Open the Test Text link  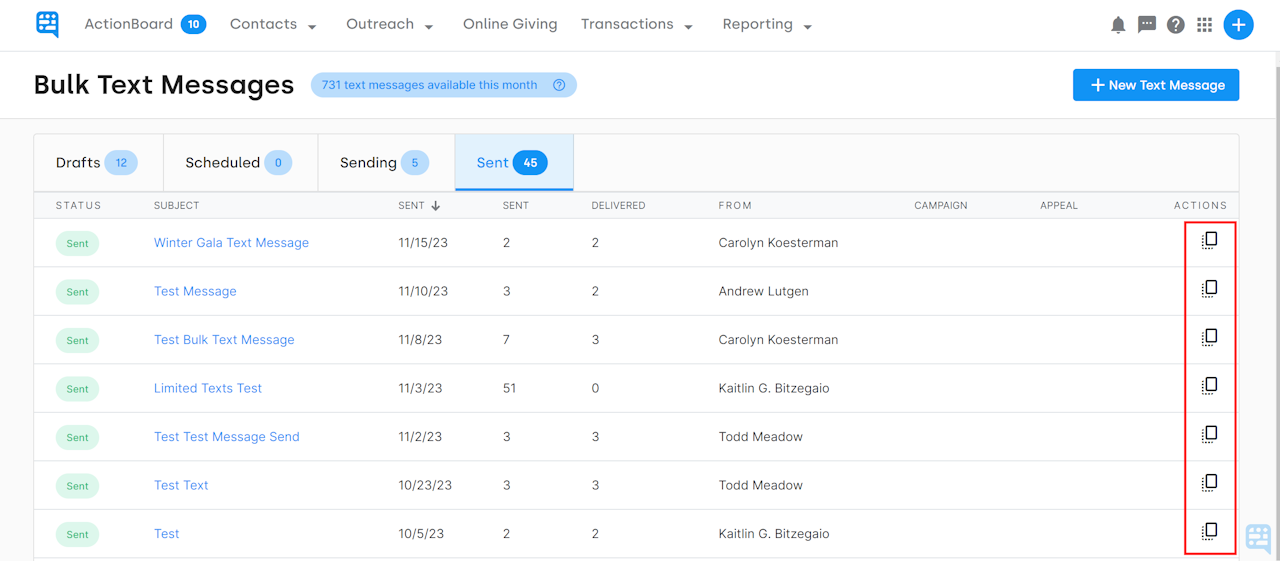(181, 485)
